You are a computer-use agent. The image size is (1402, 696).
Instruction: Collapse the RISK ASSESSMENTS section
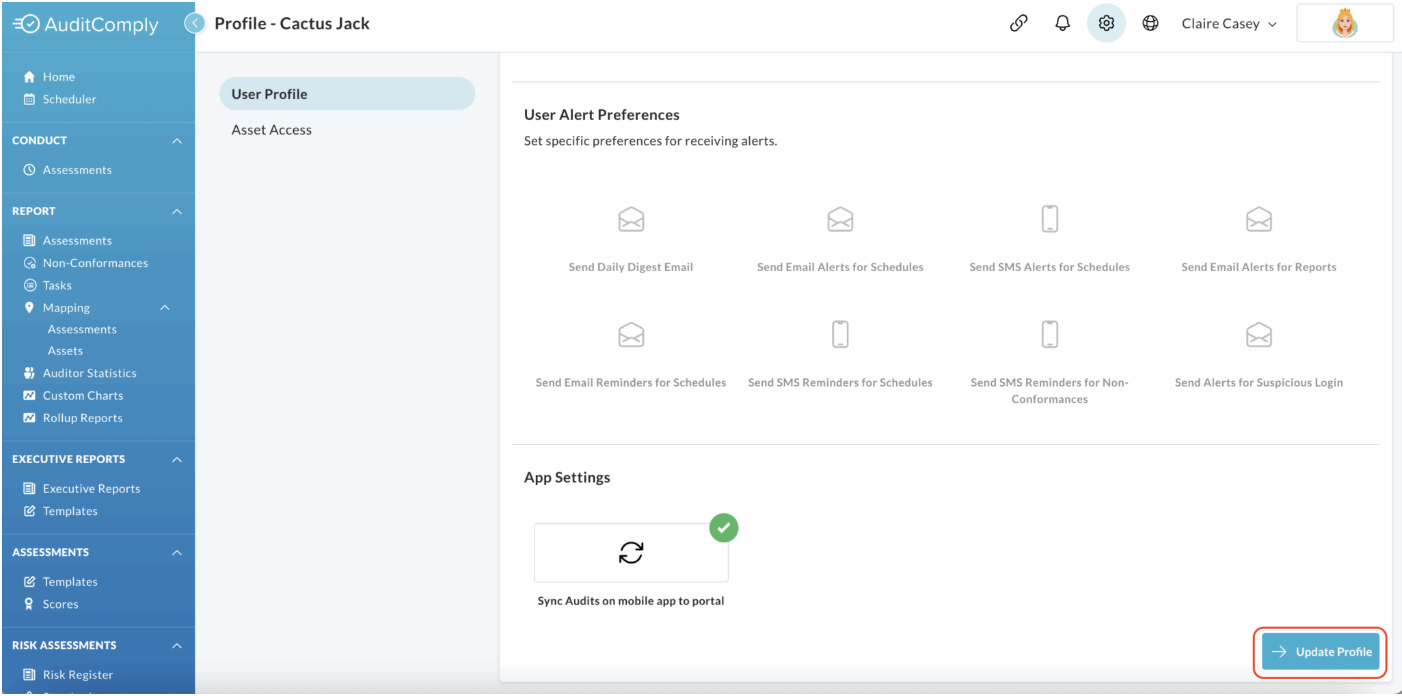177,645
